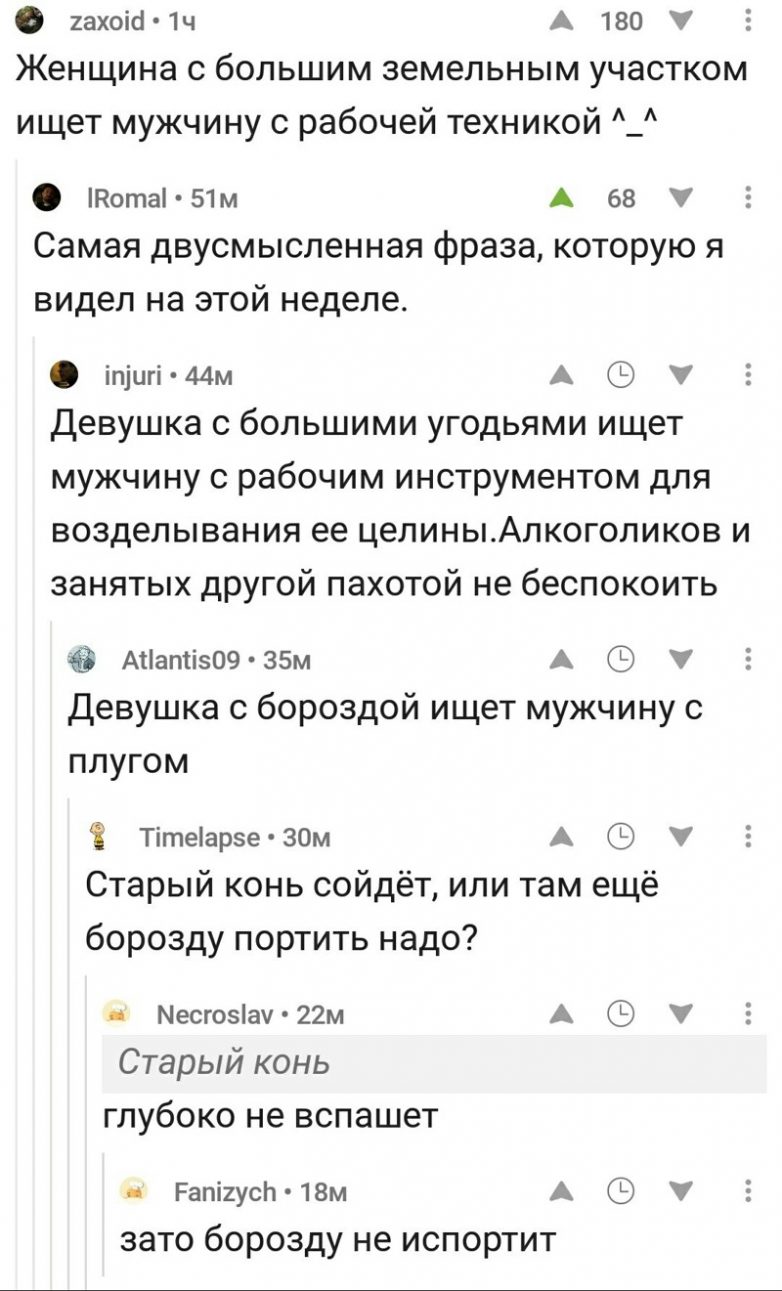Screen dimensions: 782x1291
Task: Open three-dot menu on IRomal's comment
Action: coord(750,198)
